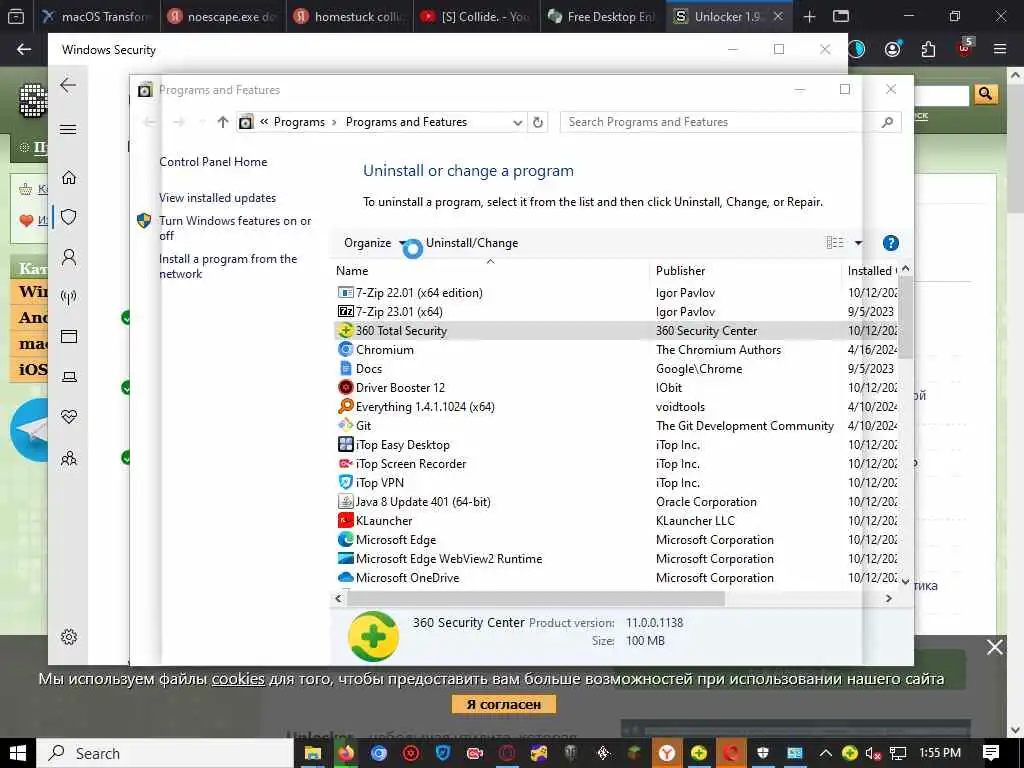Open View installed updates link
This screenshot has height=768, width=1024.
pyautogui.click(x=217, y=198)
